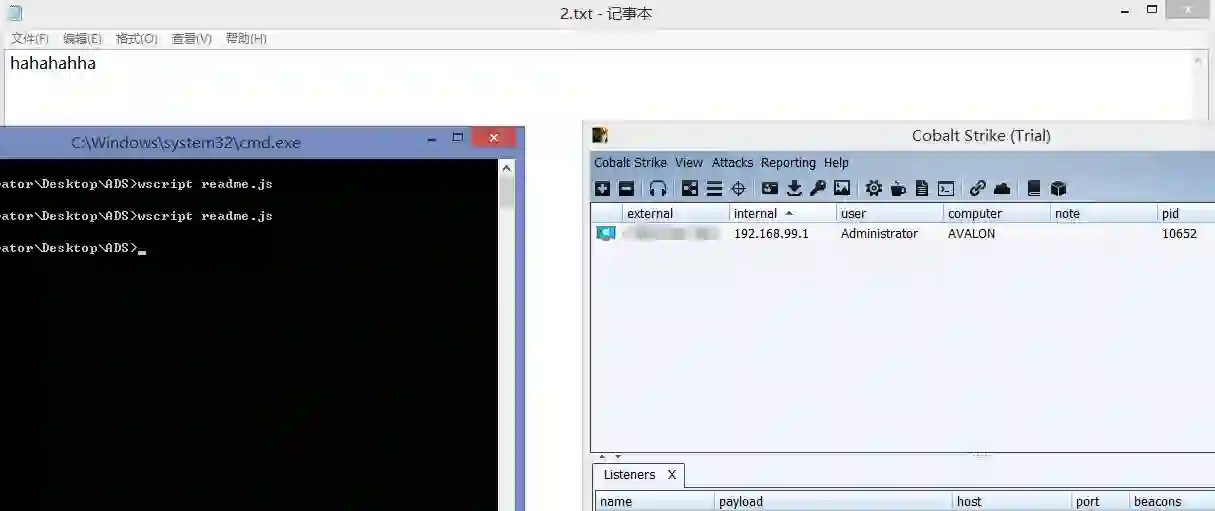This screenshot has width=1215, height=511.
Task: Sort listeners by name column
Action: tap(655, 501)
